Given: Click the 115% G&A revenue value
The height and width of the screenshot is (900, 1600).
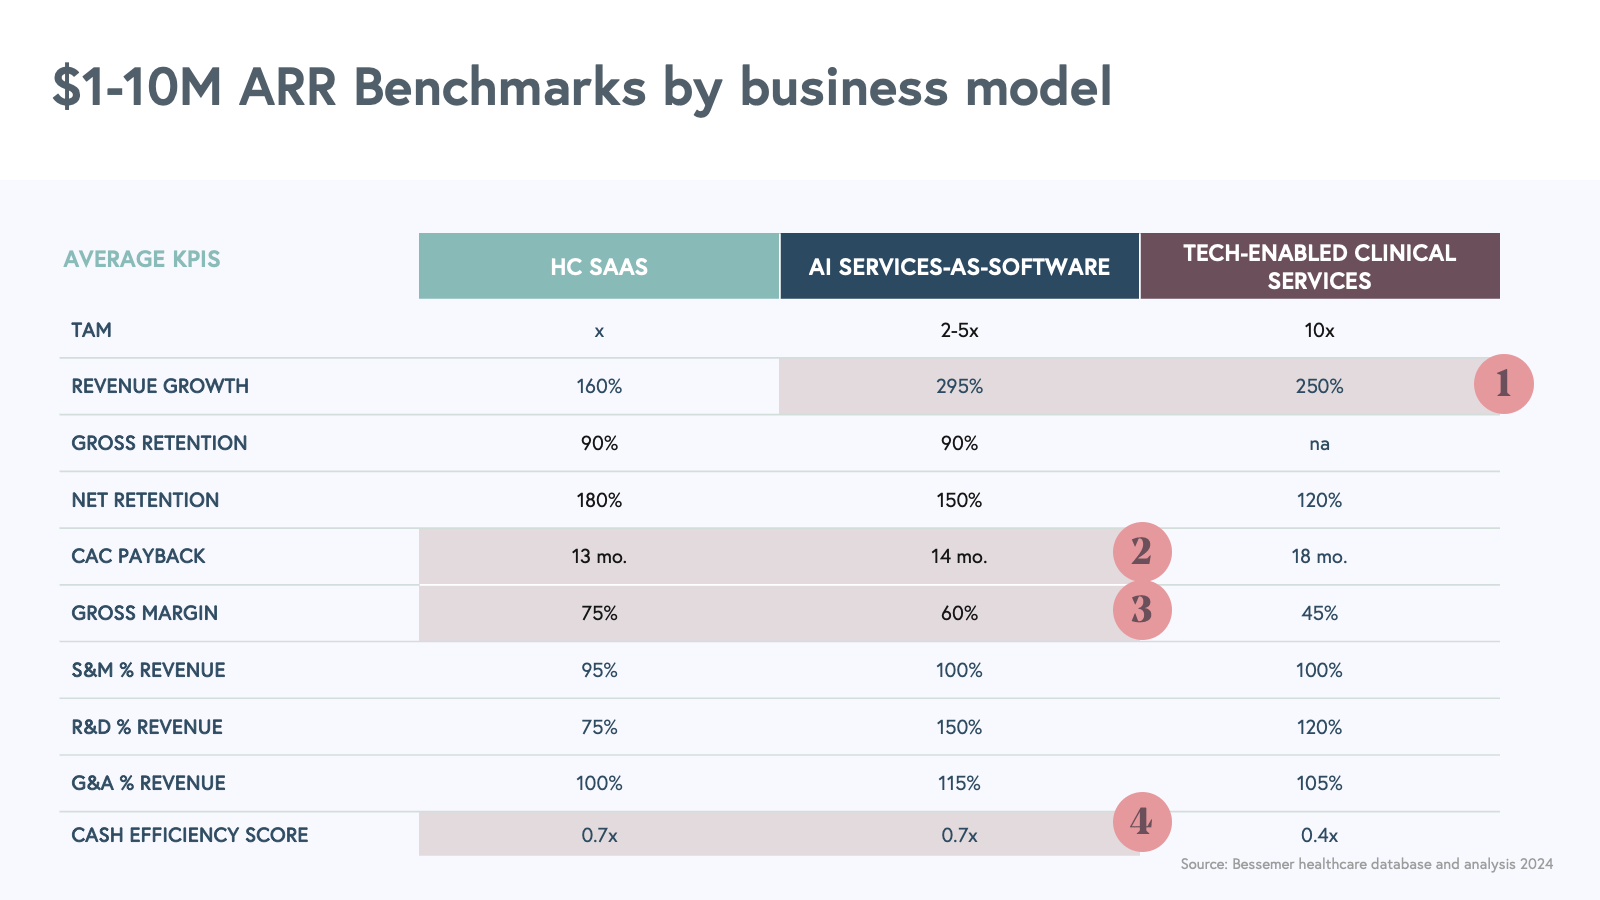Looking at the screenshot, I should (x=959, y=783).
